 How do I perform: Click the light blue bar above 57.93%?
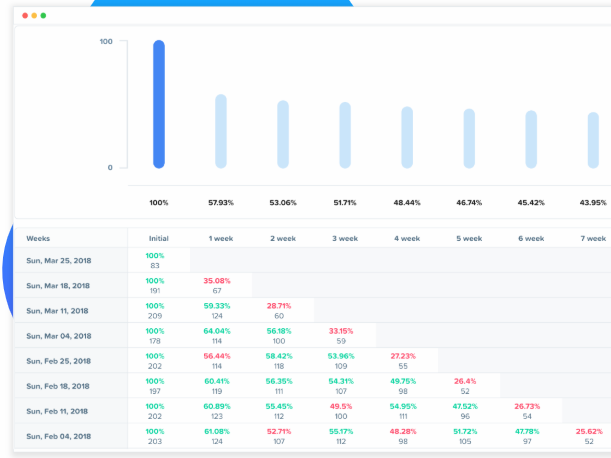[221, 131]
